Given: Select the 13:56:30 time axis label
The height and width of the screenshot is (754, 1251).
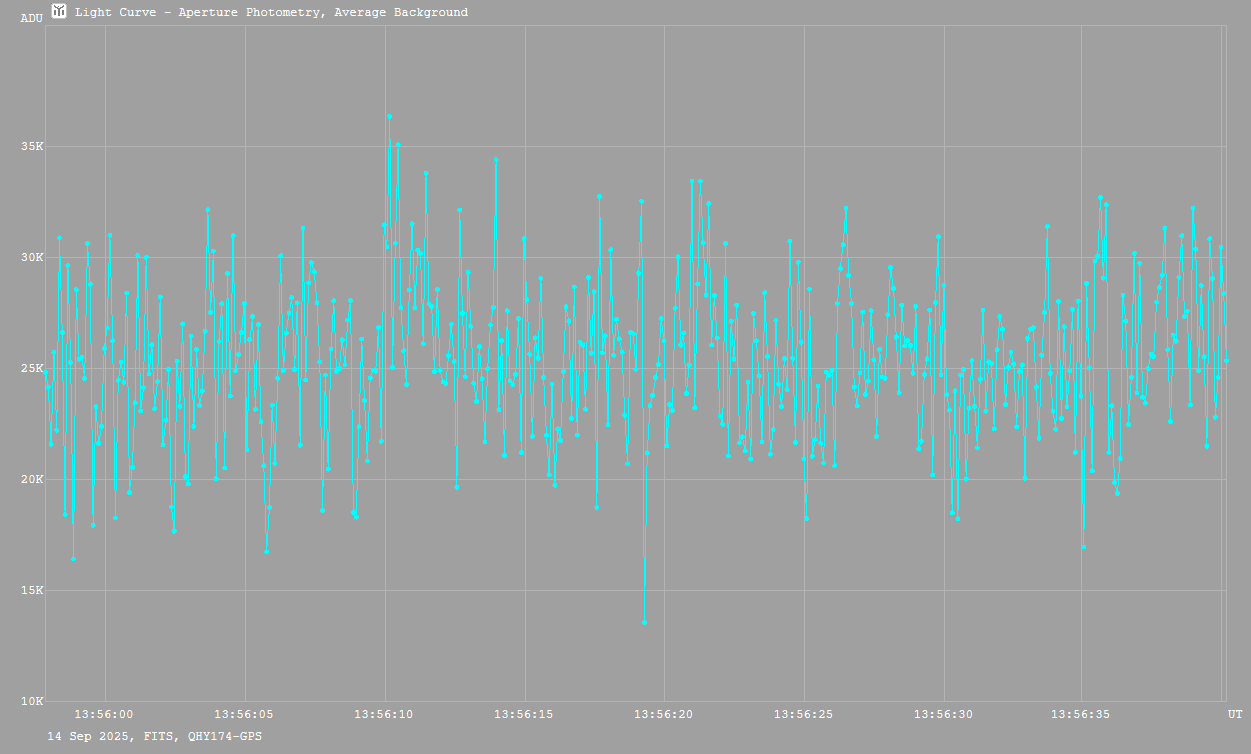Looking at the screenshot, I should tap(944, 715).
